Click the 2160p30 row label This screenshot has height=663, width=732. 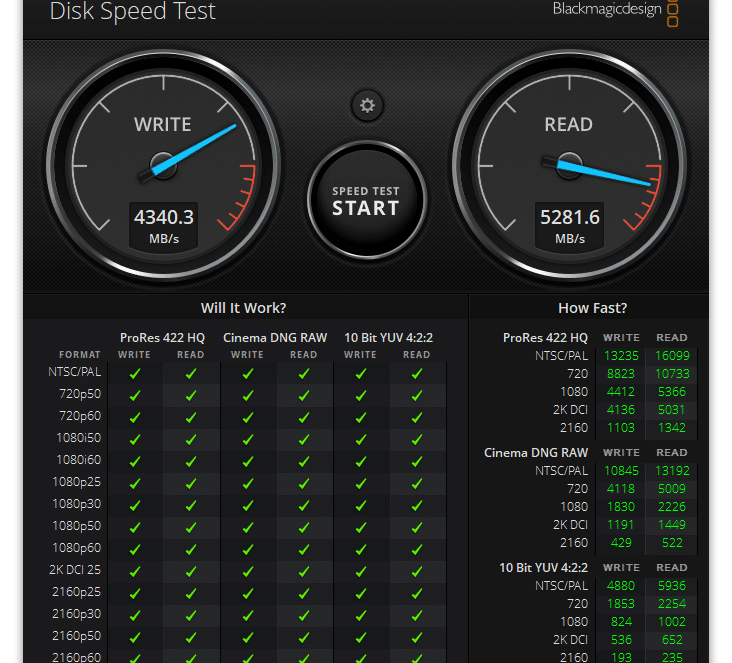pyautogui.click(x=77, y=614)
